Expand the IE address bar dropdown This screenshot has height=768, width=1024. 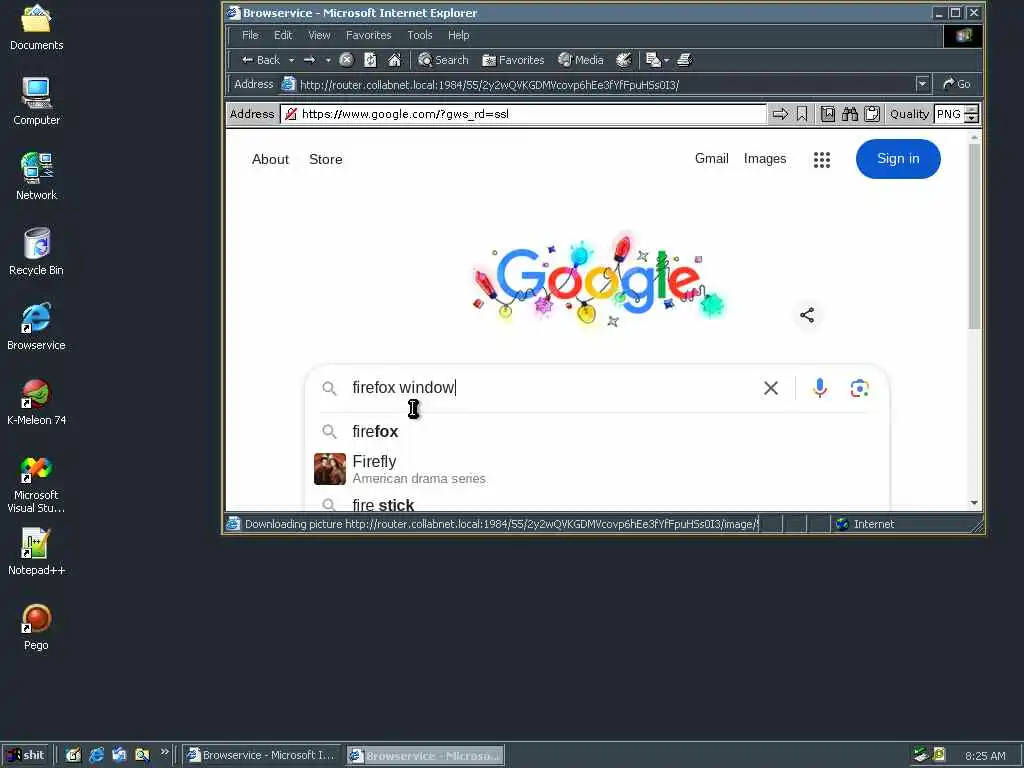[x=921, y=84]
